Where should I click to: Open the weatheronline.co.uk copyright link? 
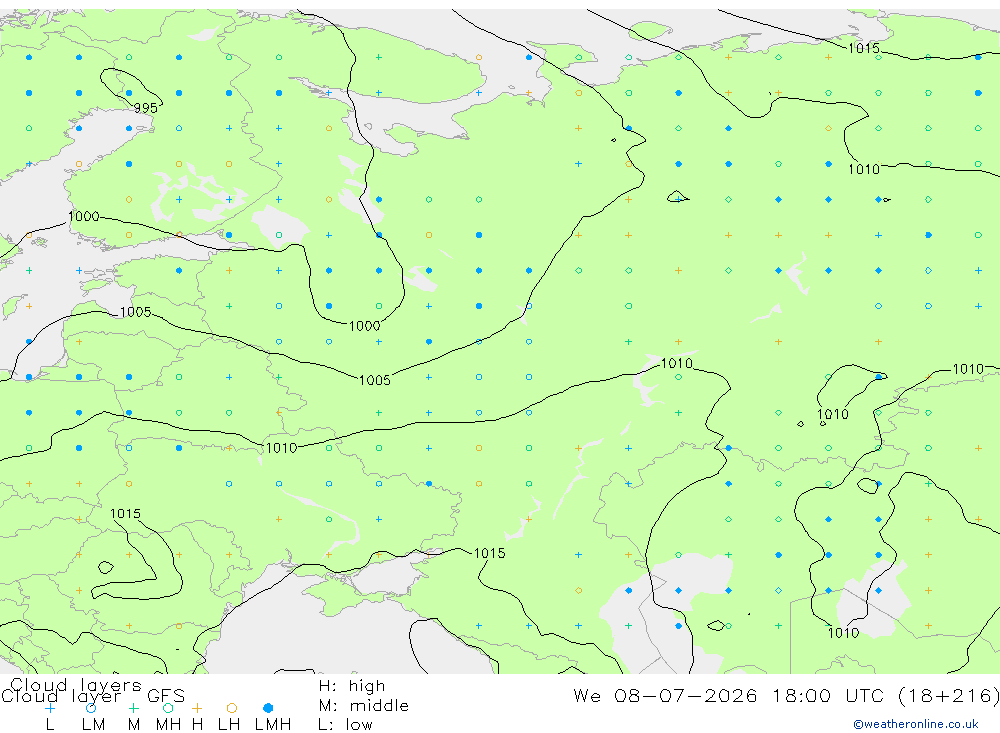tap(916, 724)
